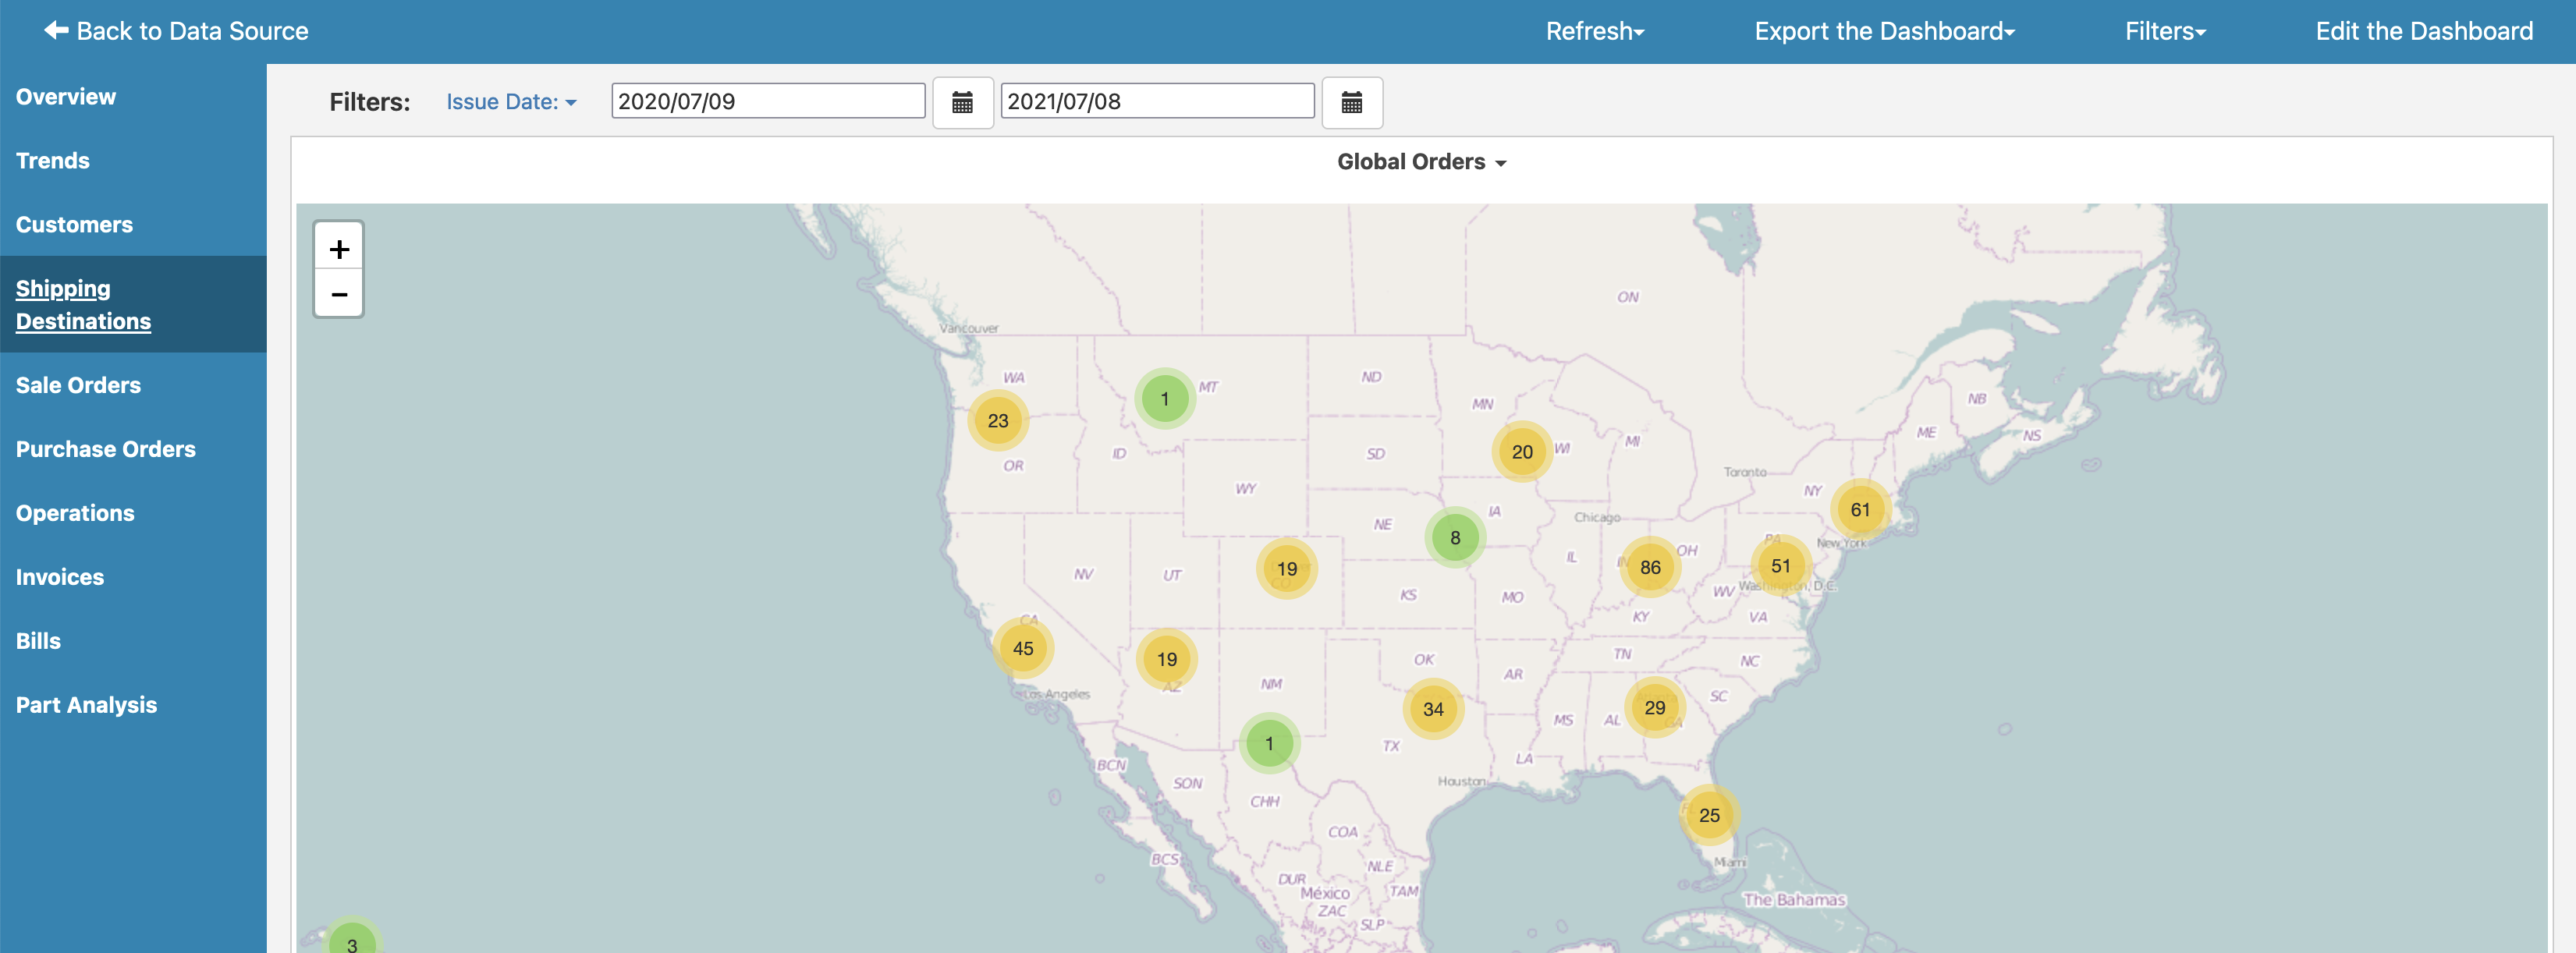This screenshot has width=2576, height=953.
Task: Click the zoom in (+) button on map
Action: point(339,246)
